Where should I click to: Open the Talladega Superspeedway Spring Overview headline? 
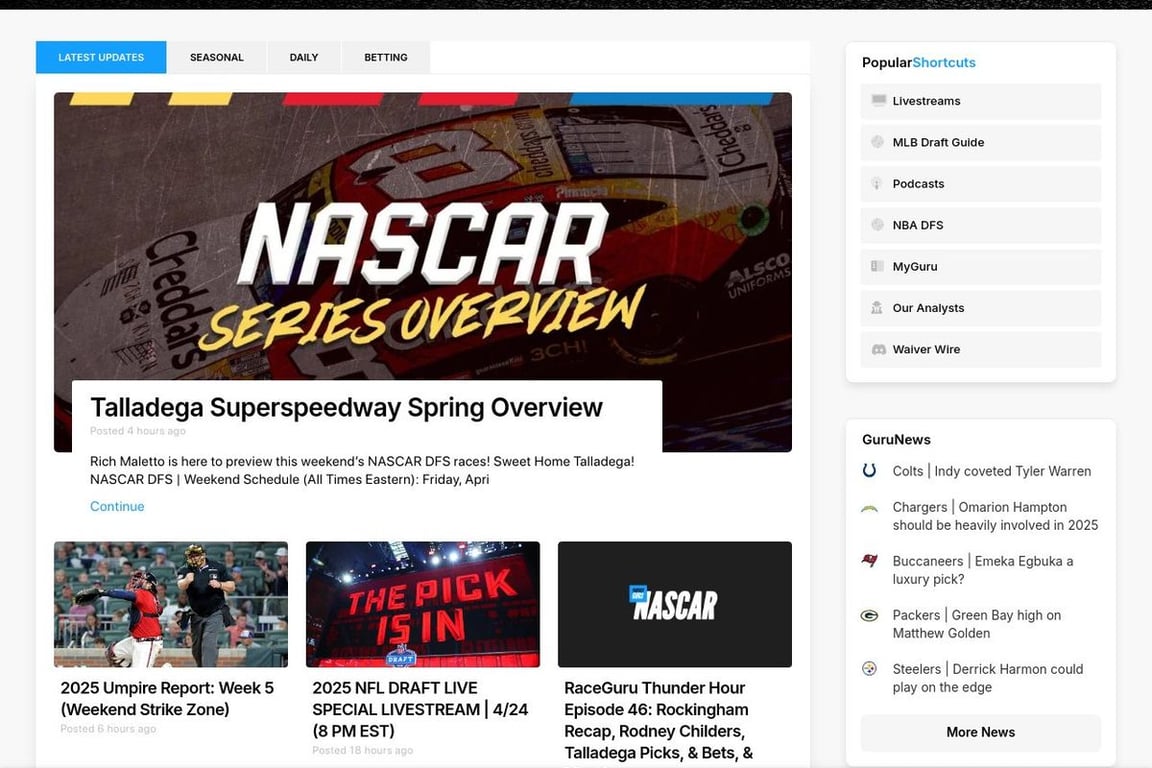346,407
